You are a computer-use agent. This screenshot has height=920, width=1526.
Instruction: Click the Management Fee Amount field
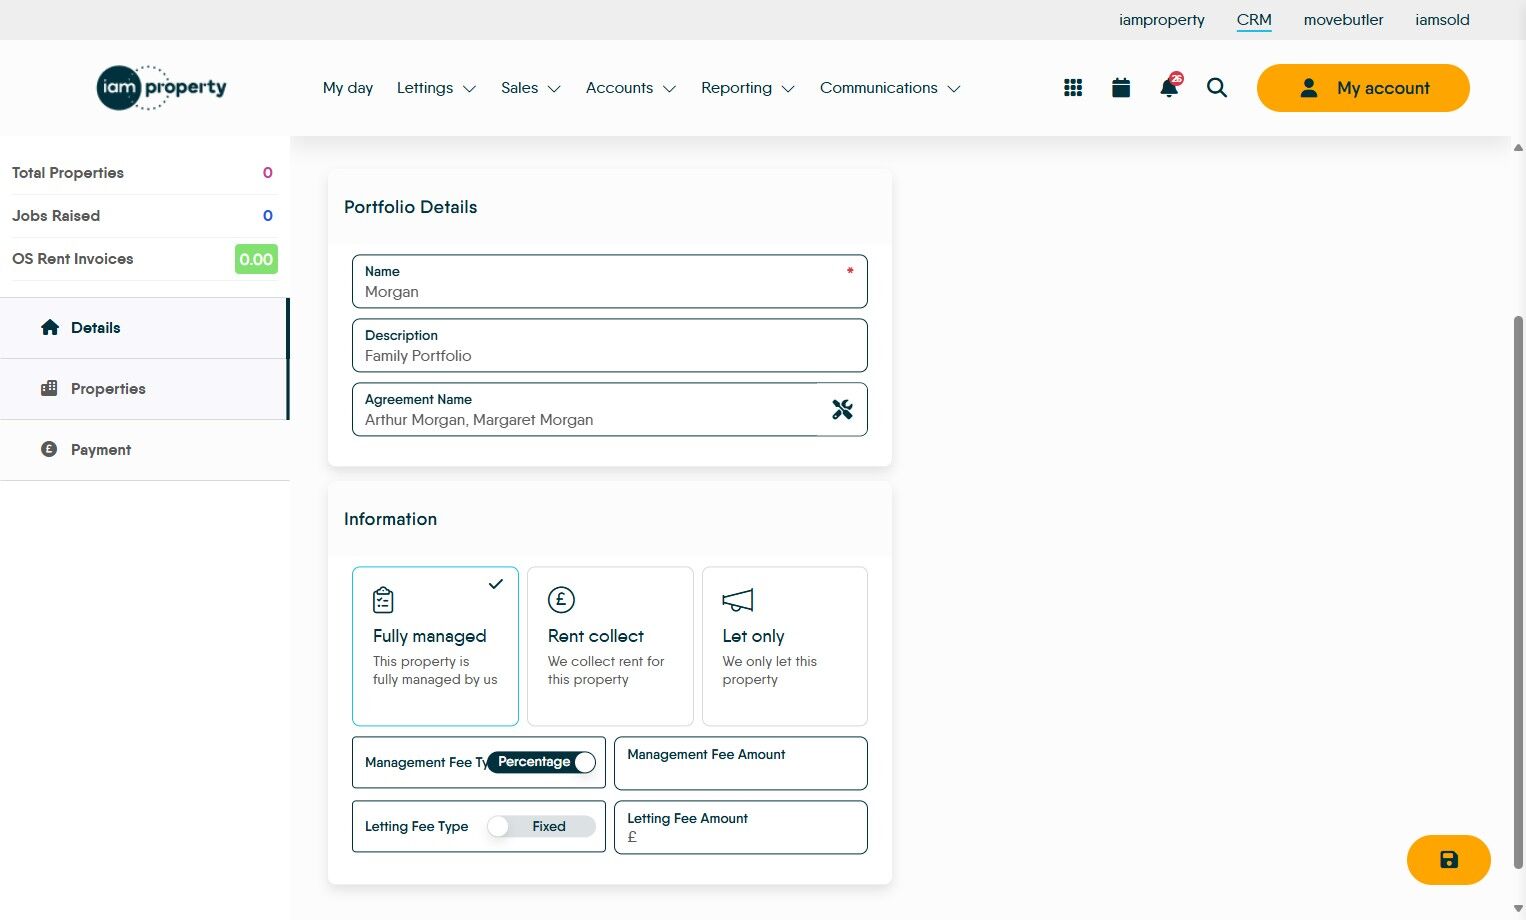[x=741, y=763]
